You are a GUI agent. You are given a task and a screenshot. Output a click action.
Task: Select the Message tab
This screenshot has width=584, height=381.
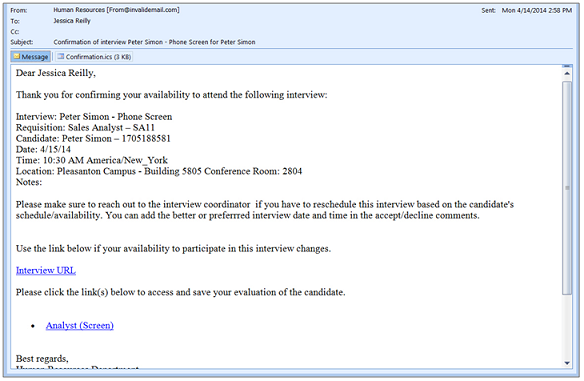[31, 57]
